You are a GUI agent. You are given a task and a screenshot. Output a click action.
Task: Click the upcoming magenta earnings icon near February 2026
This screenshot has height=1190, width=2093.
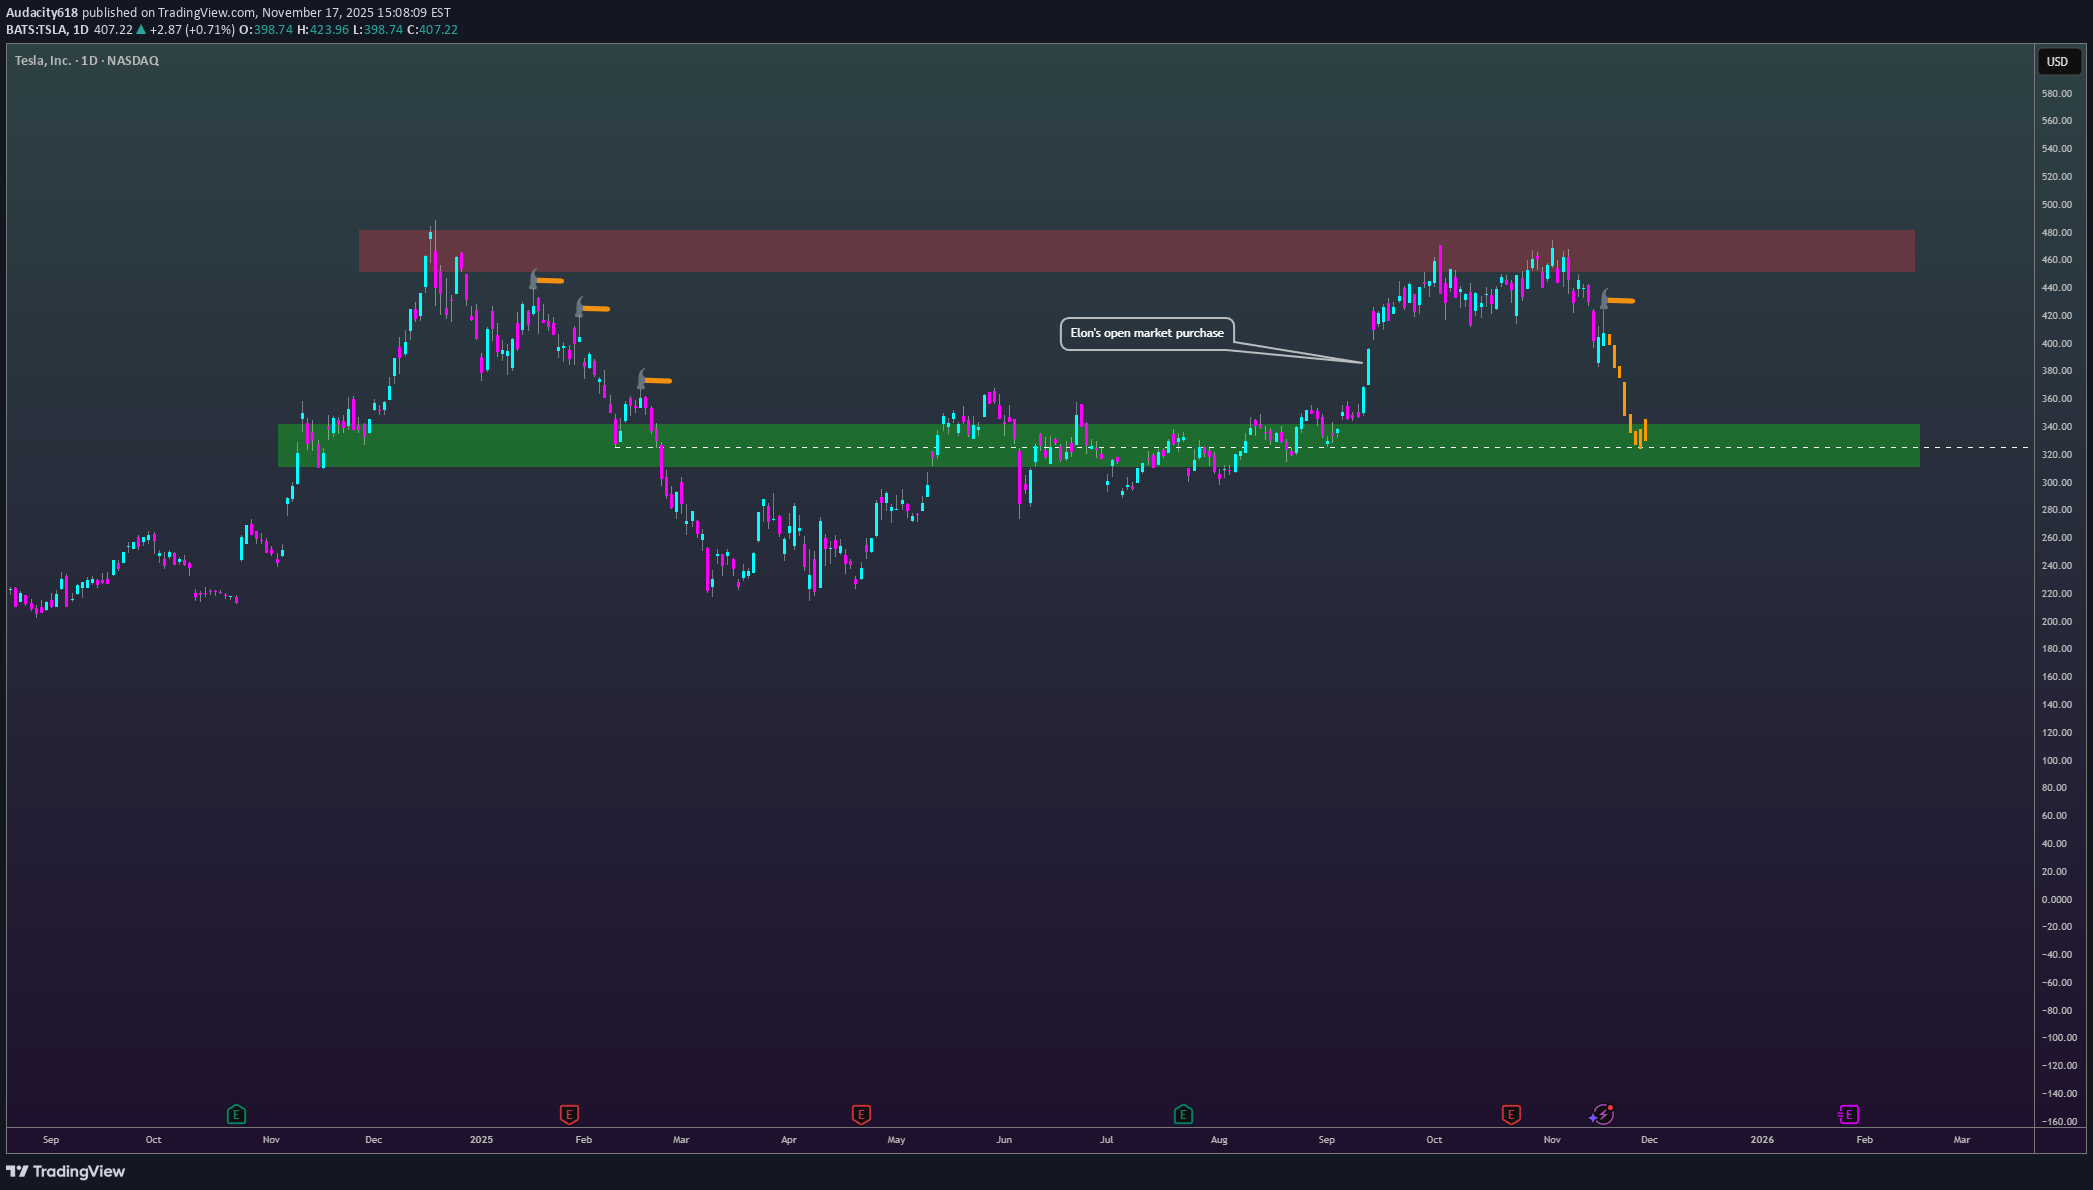click(1848, 1114)
